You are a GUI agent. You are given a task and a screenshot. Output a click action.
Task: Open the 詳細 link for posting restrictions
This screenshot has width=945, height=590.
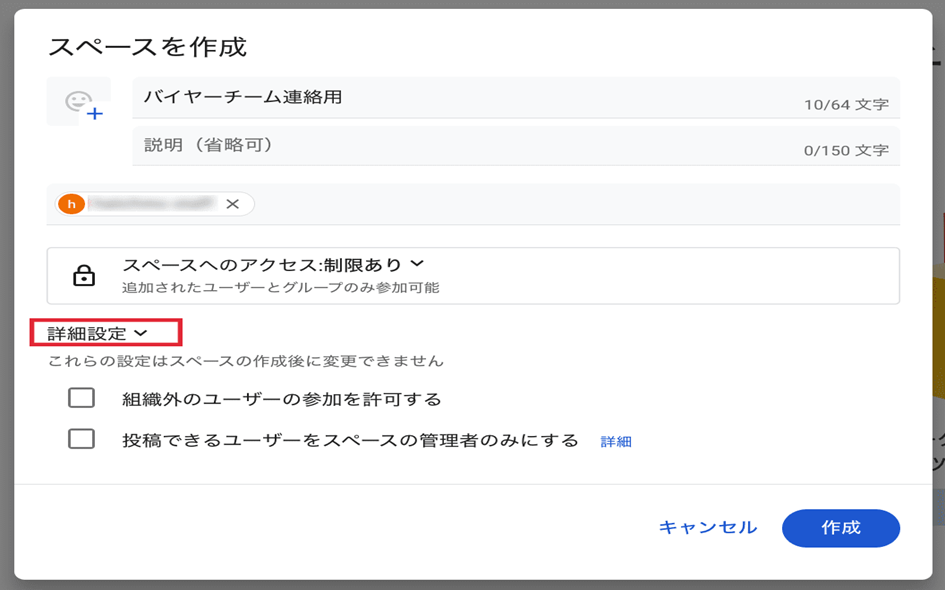[615, 441]
